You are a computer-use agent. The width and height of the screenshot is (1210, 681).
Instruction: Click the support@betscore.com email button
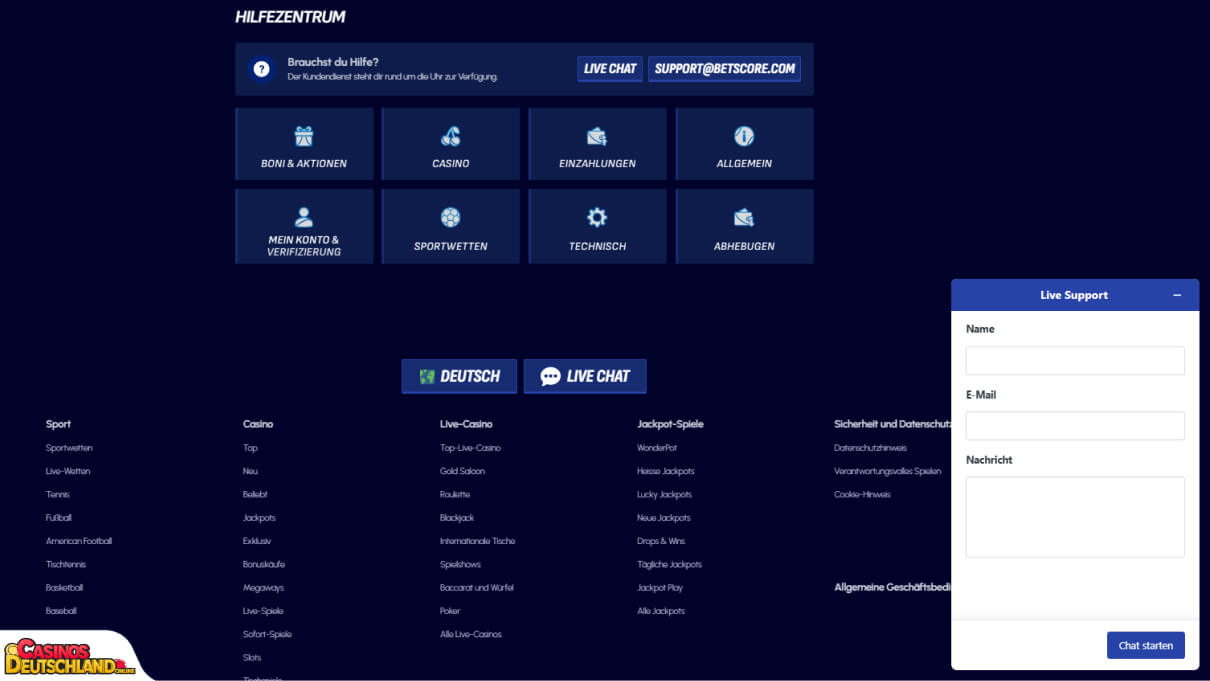pos(724,69)
